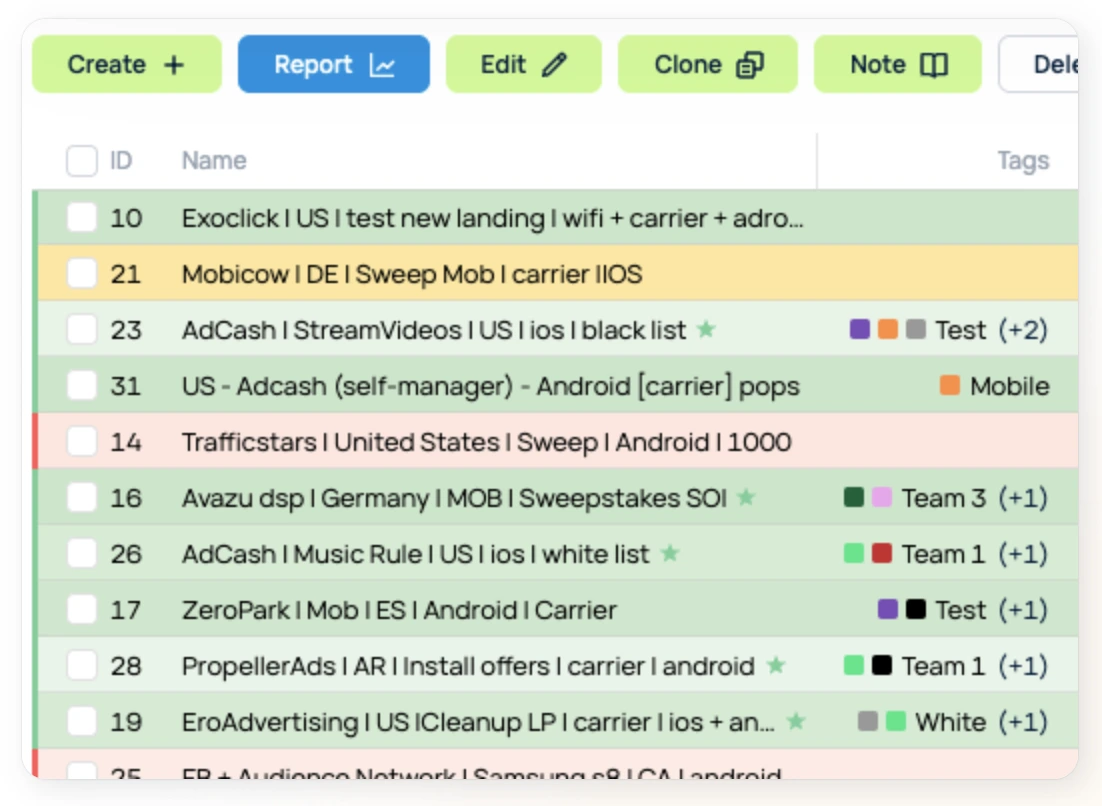This screenshot has height=806, width=1102.
Task: Open campaign 'US - Adcash (self-manager)'
Action: click(x=491, y=386)
